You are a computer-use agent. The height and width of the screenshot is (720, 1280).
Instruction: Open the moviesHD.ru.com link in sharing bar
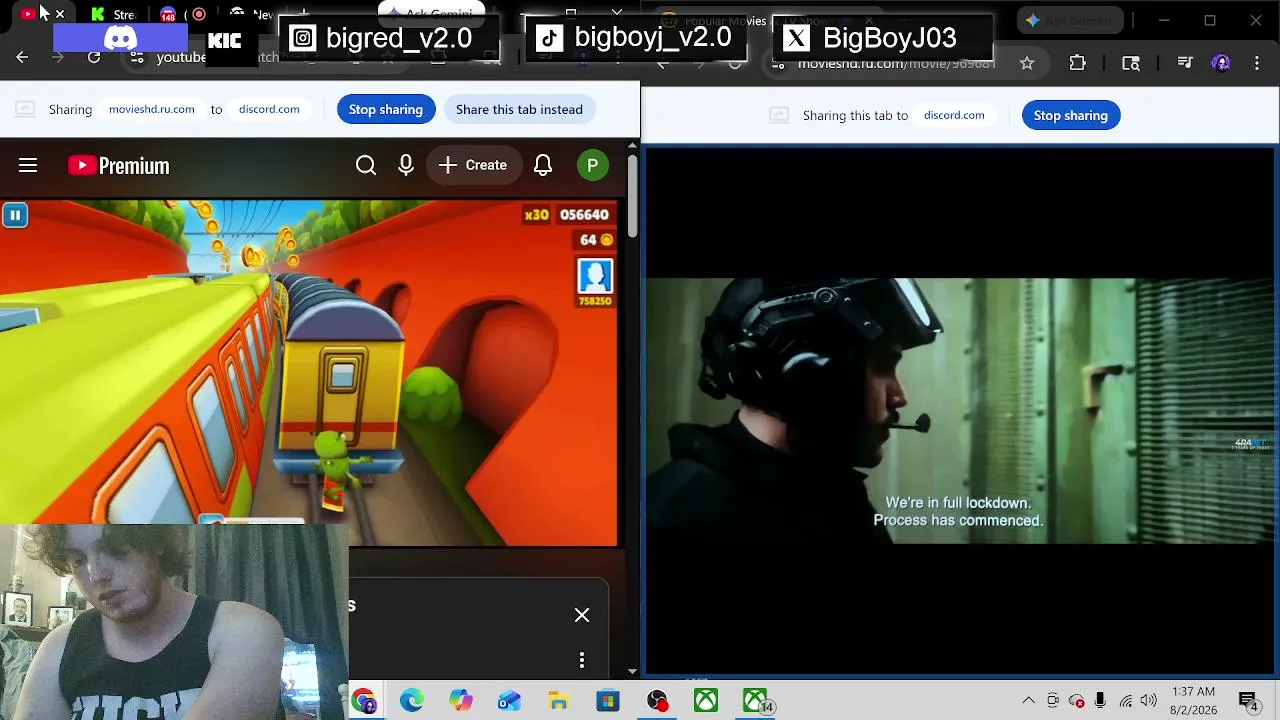pos(152,109)
